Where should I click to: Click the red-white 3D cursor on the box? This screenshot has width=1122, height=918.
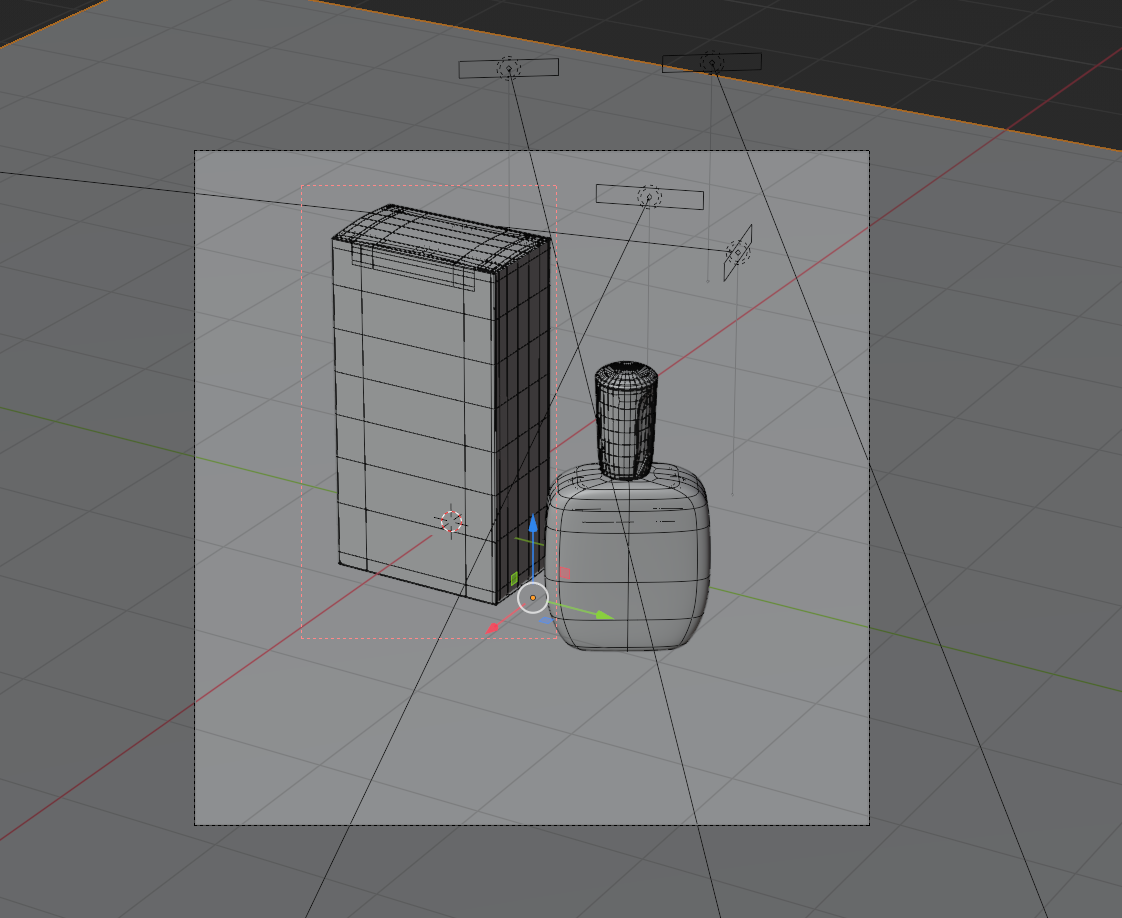click(452, 522)
